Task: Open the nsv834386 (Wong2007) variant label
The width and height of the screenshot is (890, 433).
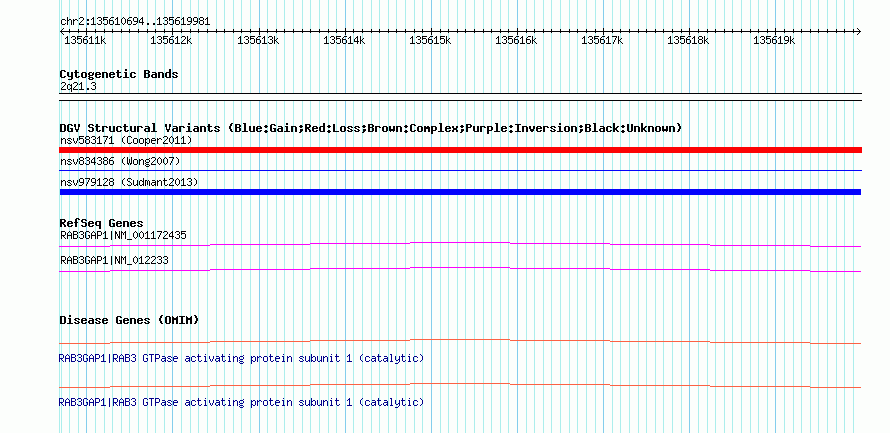Action: tap(120, 161)
